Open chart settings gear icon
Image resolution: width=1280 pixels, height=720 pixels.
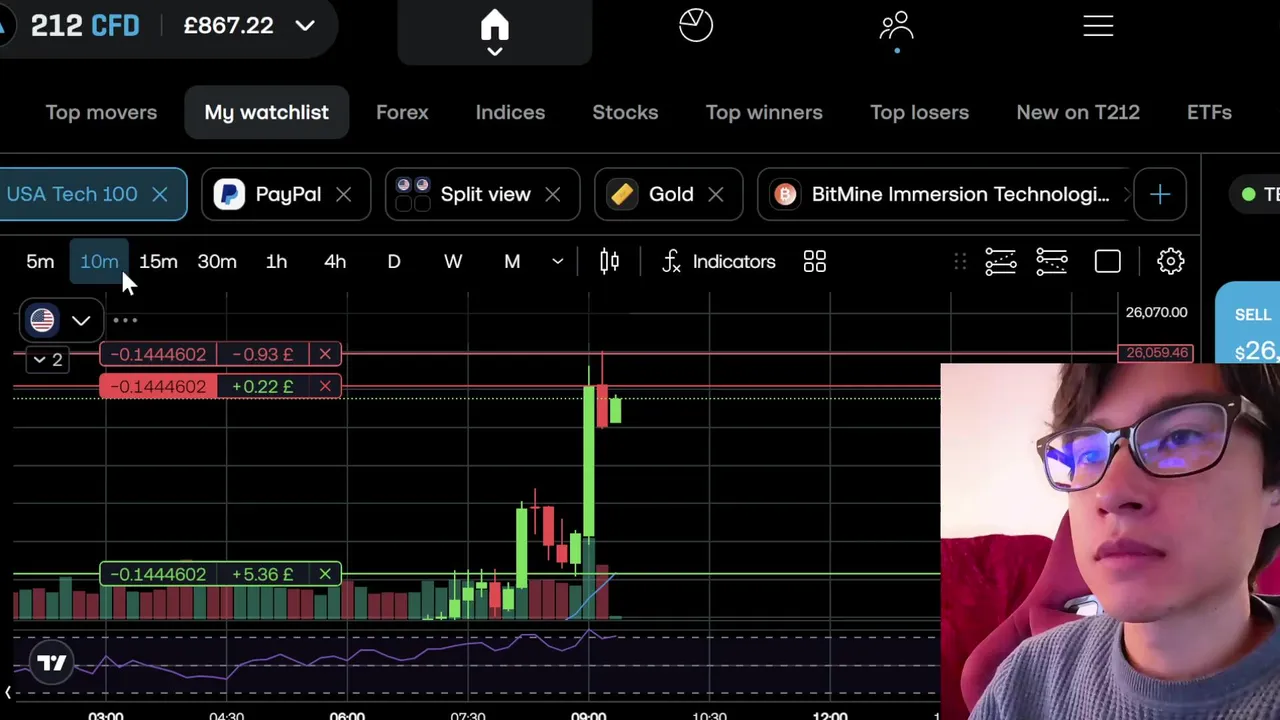click(1171, 262)
